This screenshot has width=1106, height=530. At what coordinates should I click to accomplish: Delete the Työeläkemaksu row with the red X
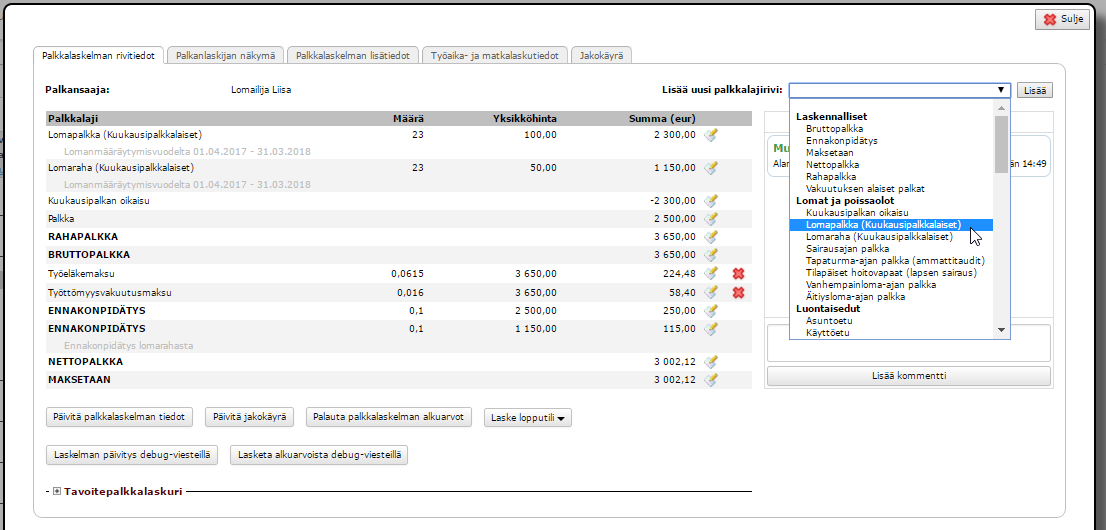739,274
